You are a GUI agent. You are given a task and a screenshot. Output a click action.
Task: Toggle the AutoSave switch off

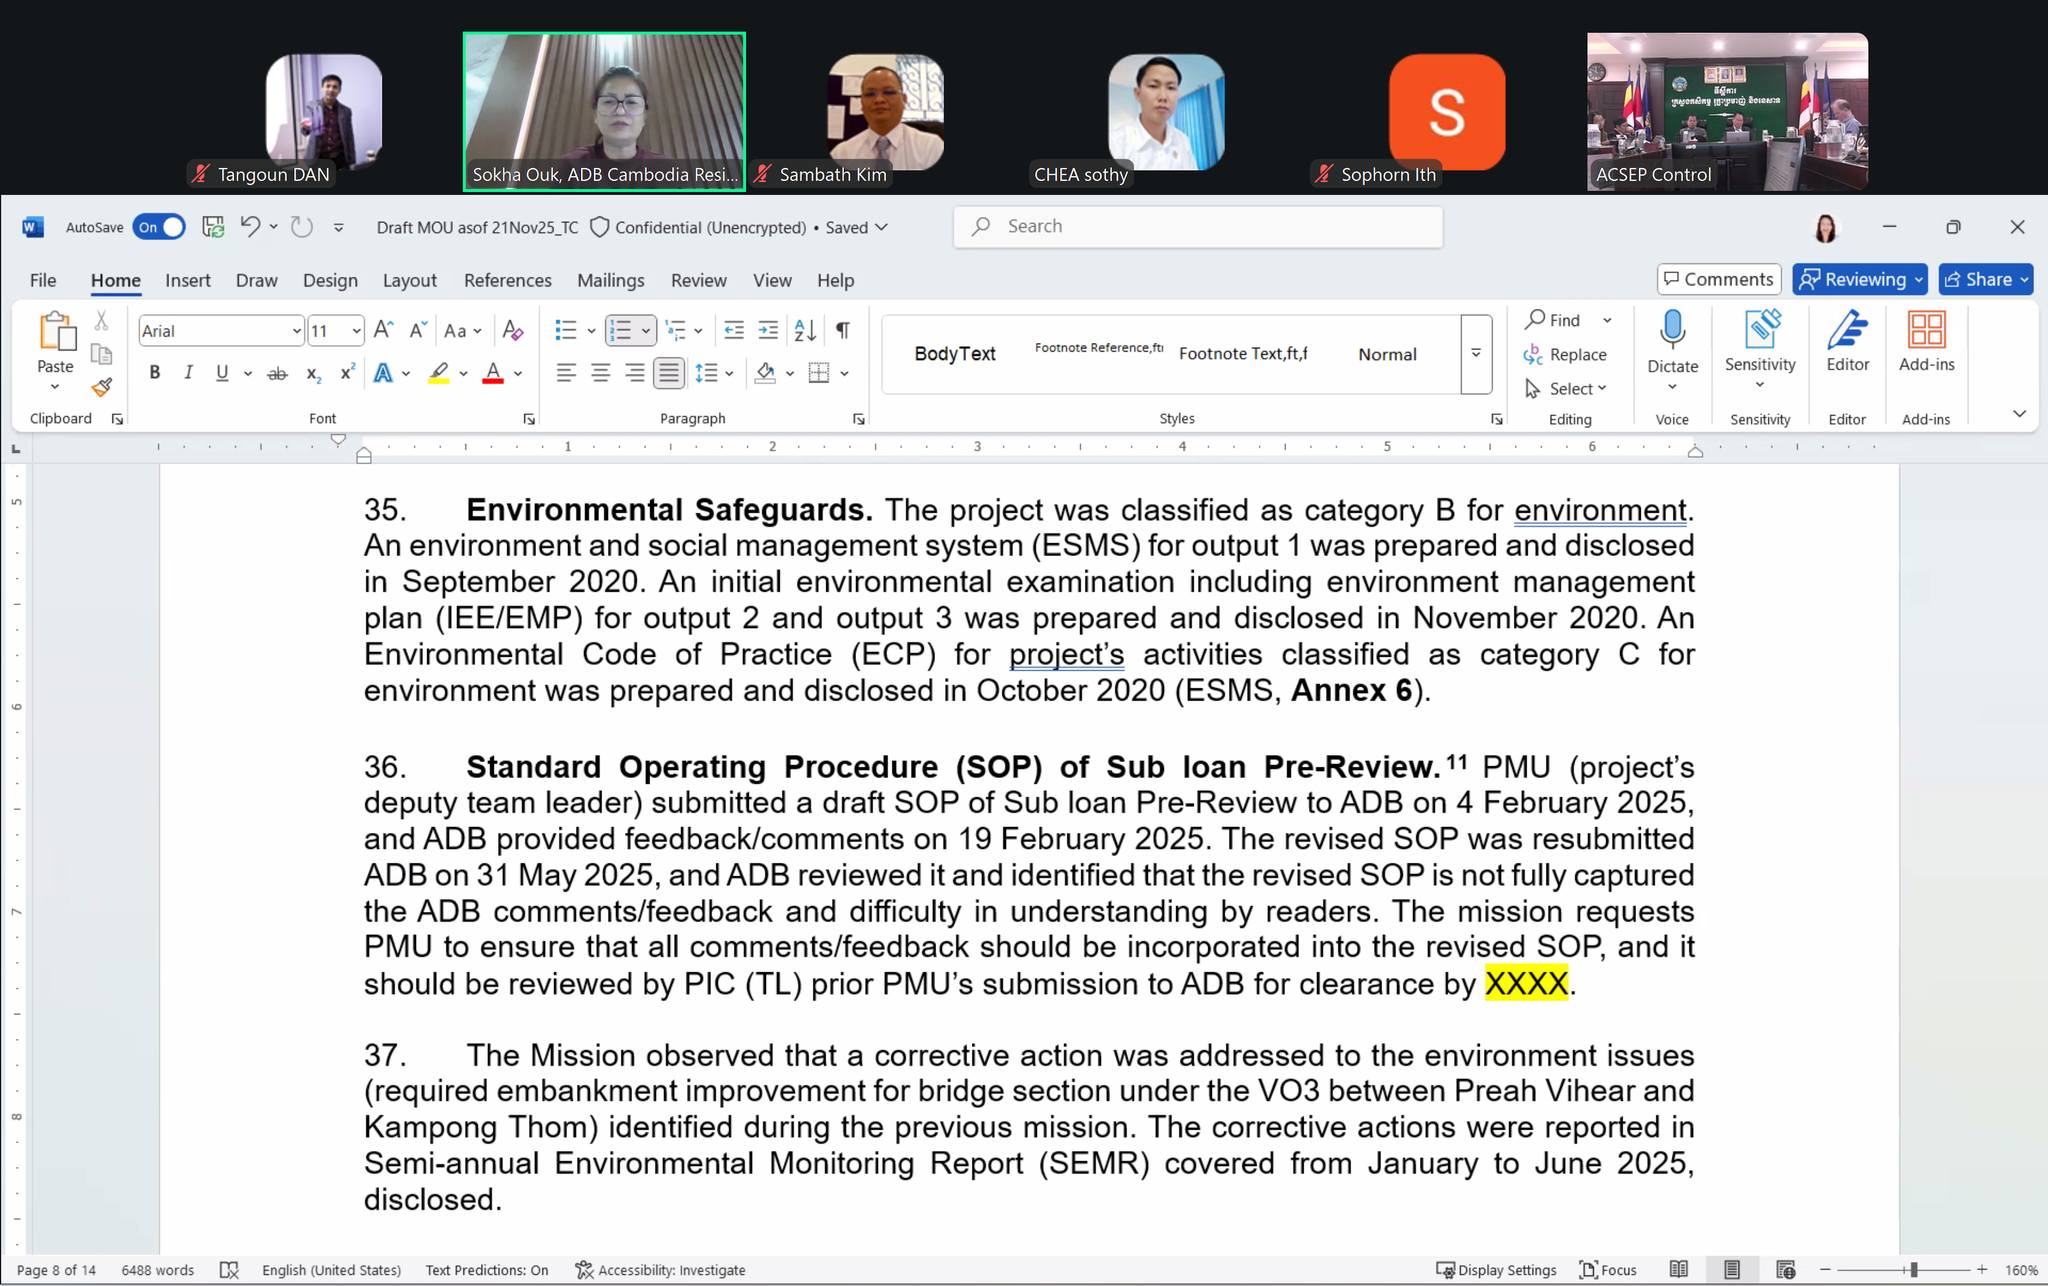pos(159,227)
